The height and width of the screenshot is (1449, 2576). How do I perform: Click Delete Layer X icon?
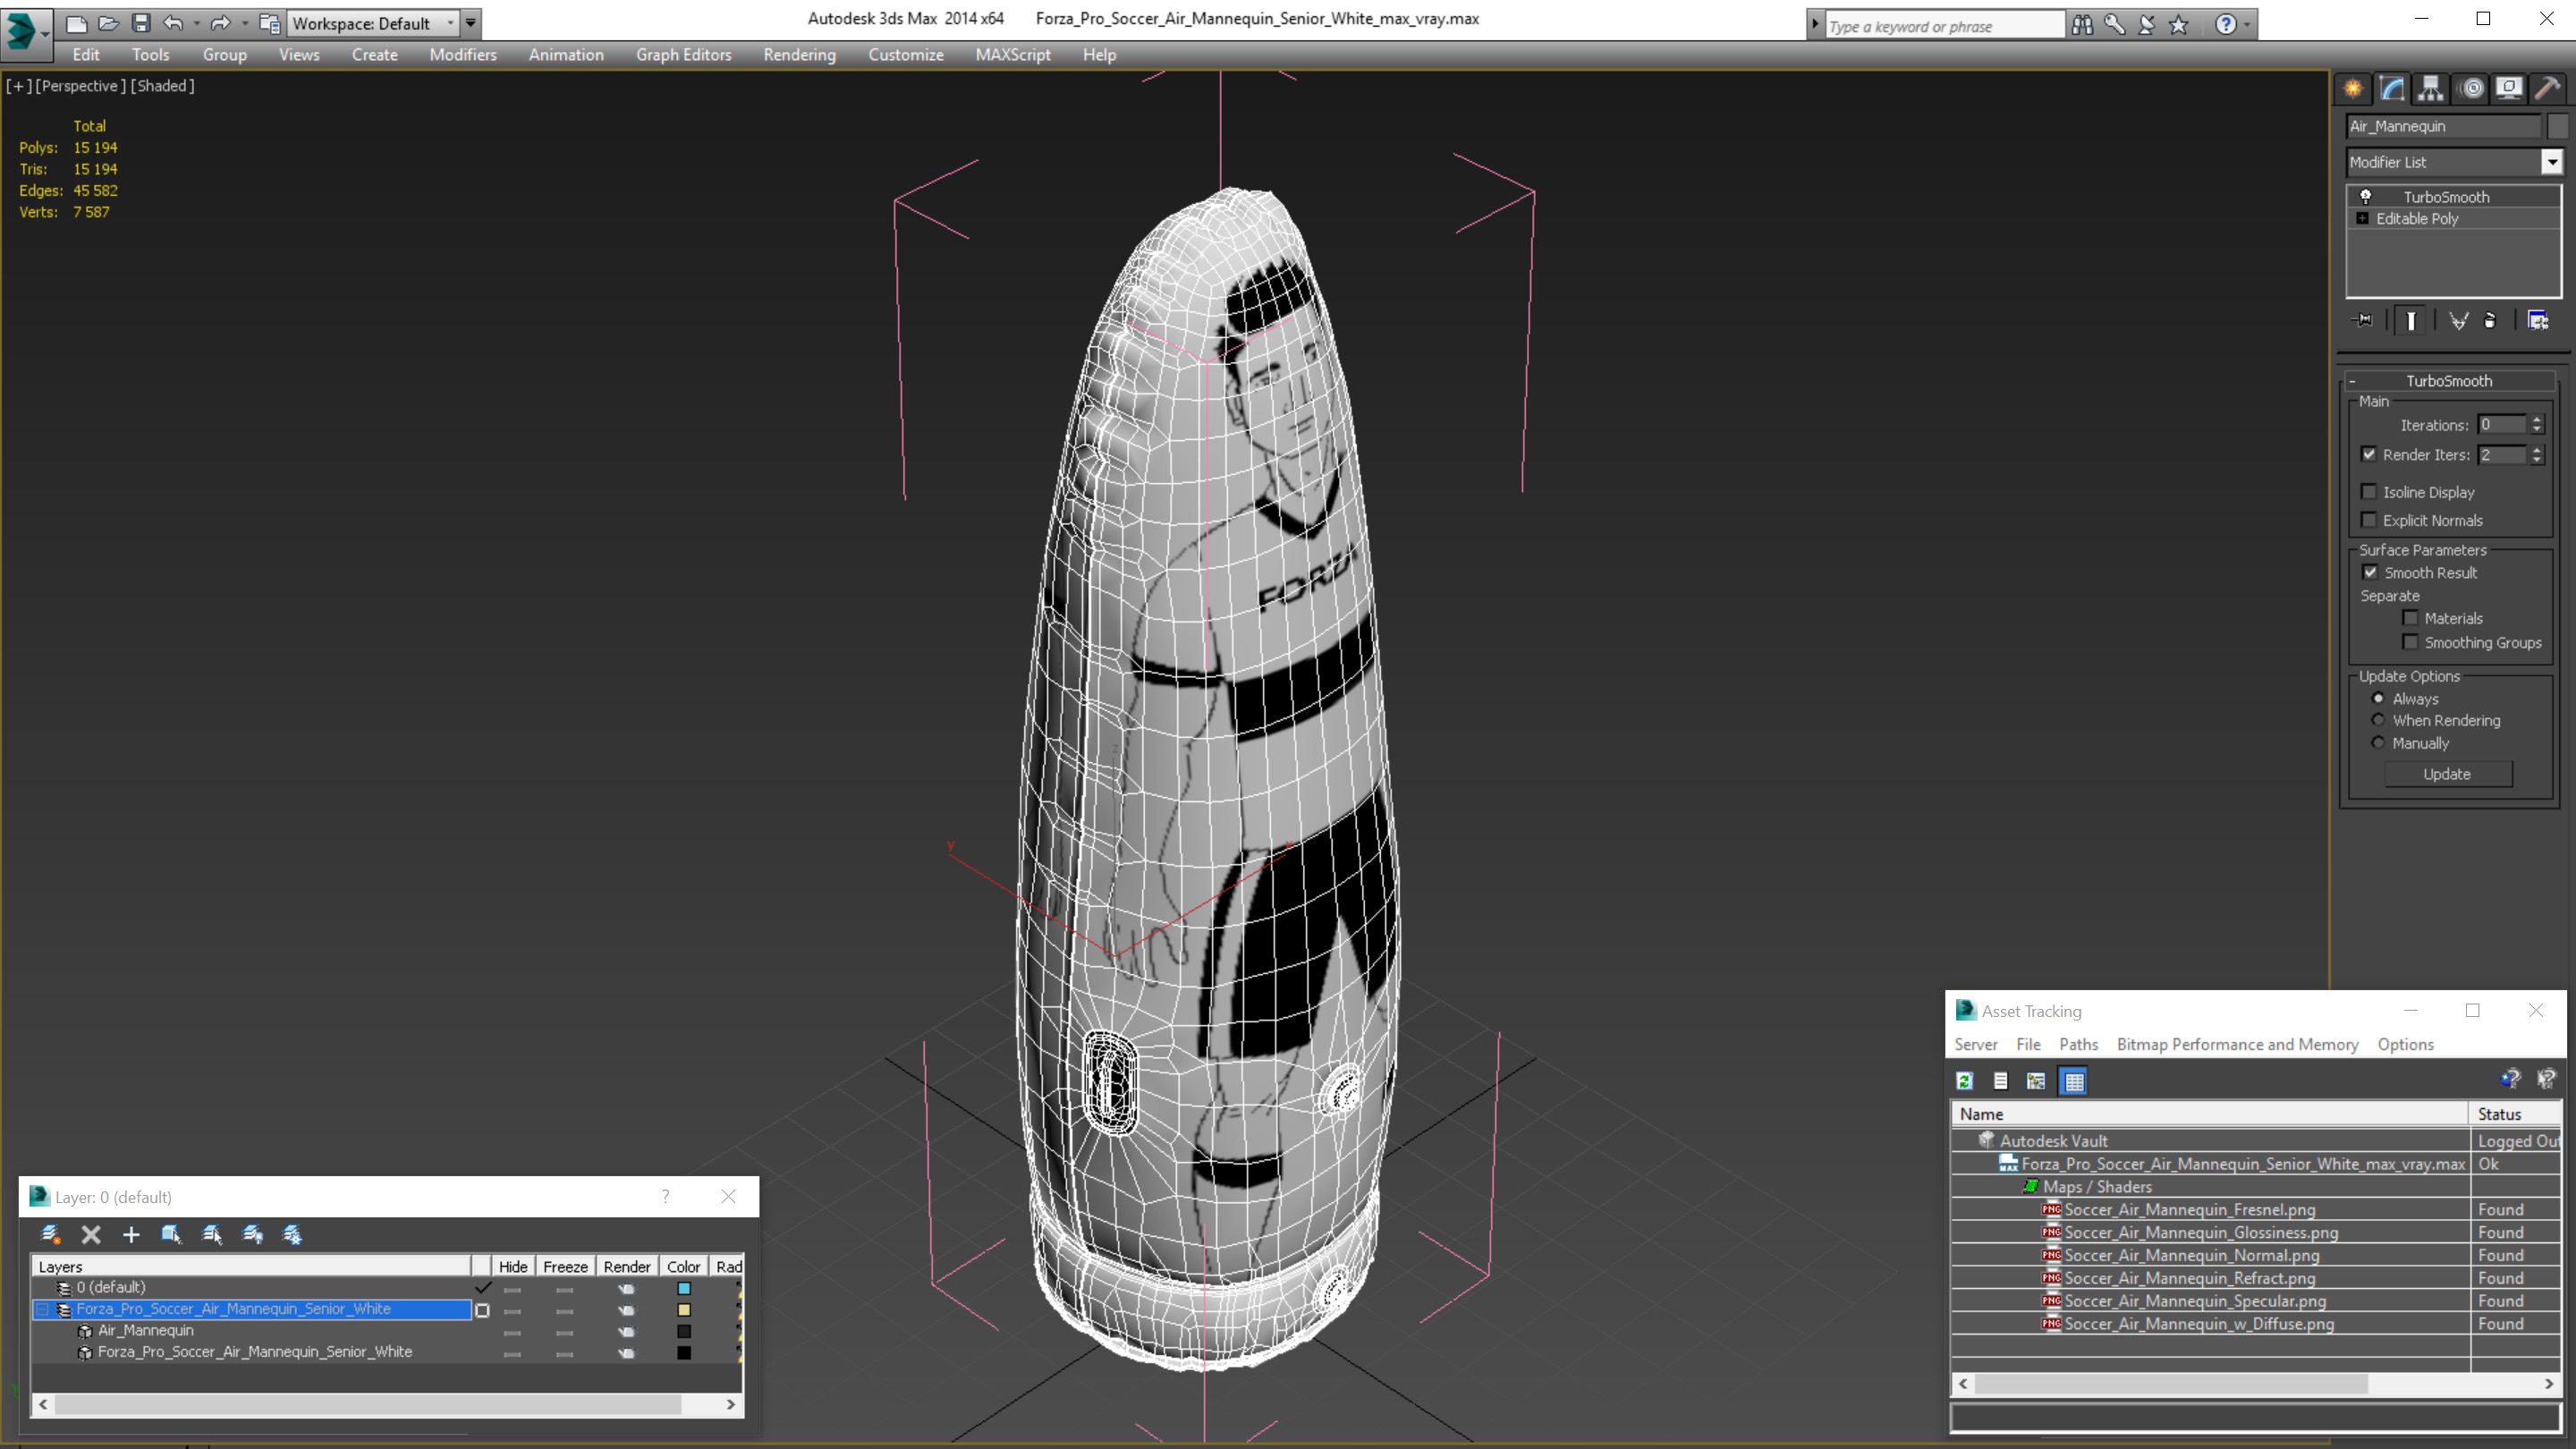click(91, 1235)
